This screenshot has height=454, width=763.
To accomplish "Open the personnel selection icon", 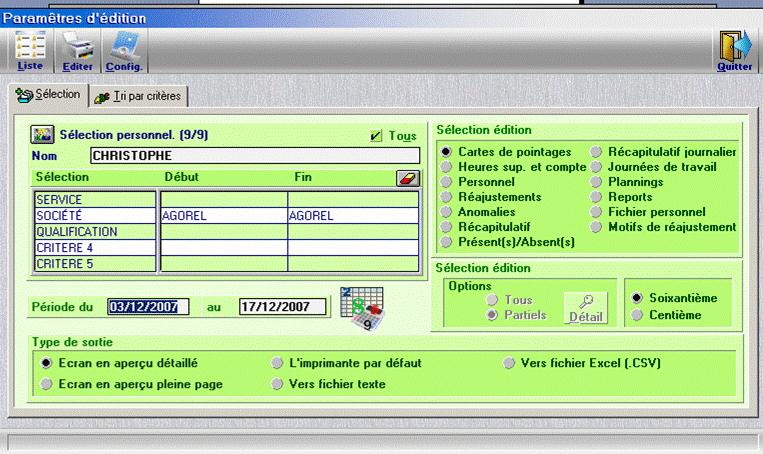I will point(42,134).
